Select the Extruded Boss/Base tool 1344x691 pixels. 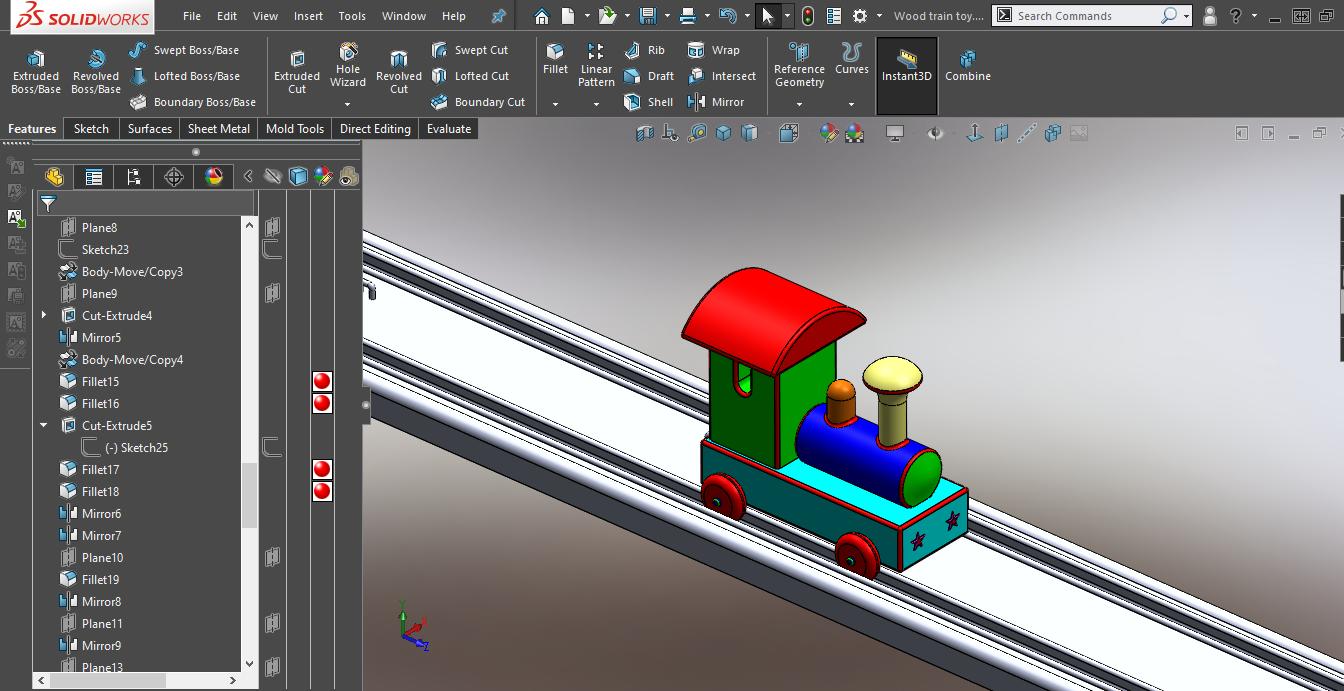click(36, 71)
